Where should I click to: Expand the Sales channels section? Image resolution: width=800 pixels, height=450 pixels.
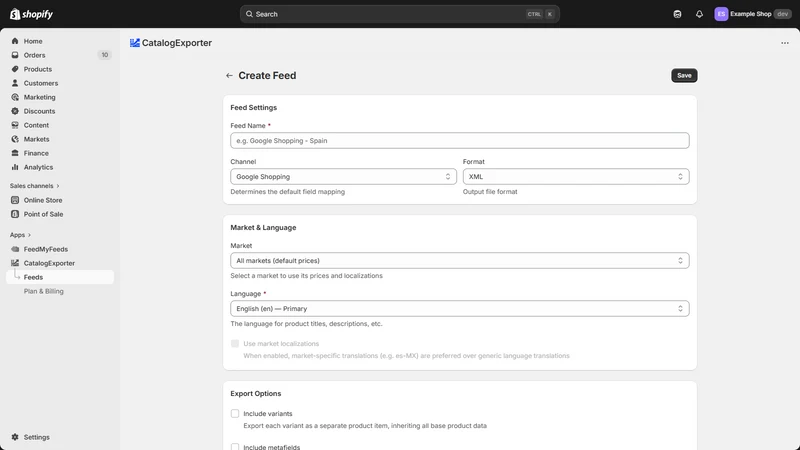[34, 186]
